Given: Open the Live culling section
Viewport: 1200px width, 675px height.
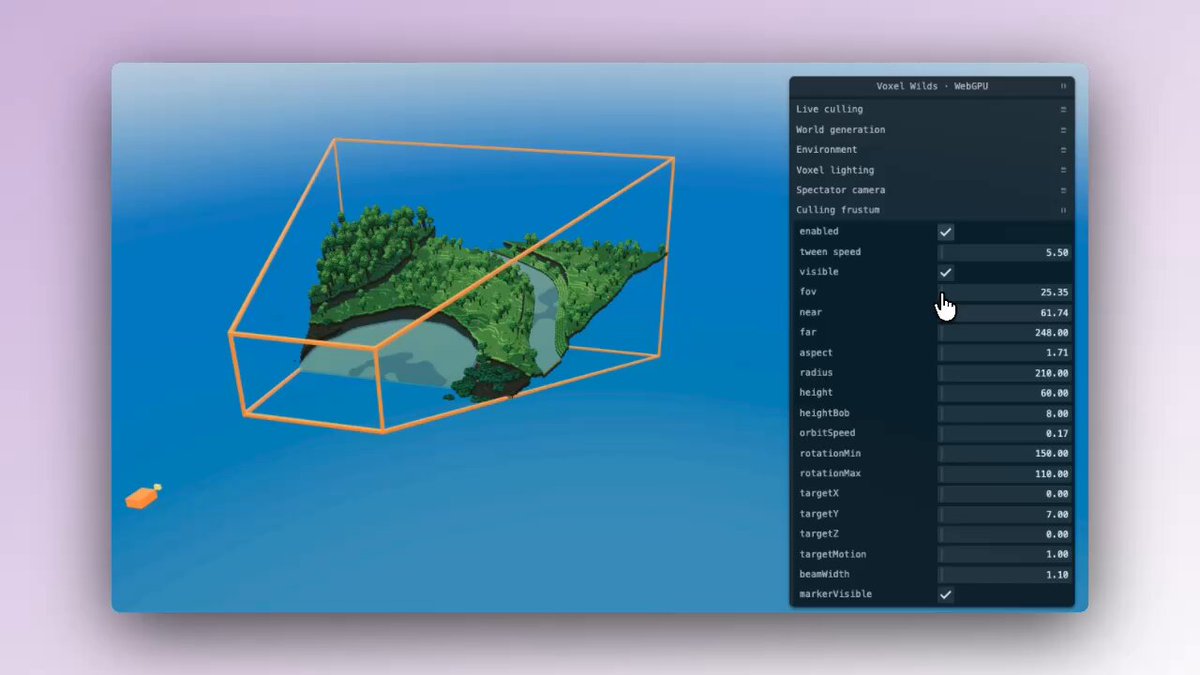Looking at the screenshot, I should pos(932,109).
